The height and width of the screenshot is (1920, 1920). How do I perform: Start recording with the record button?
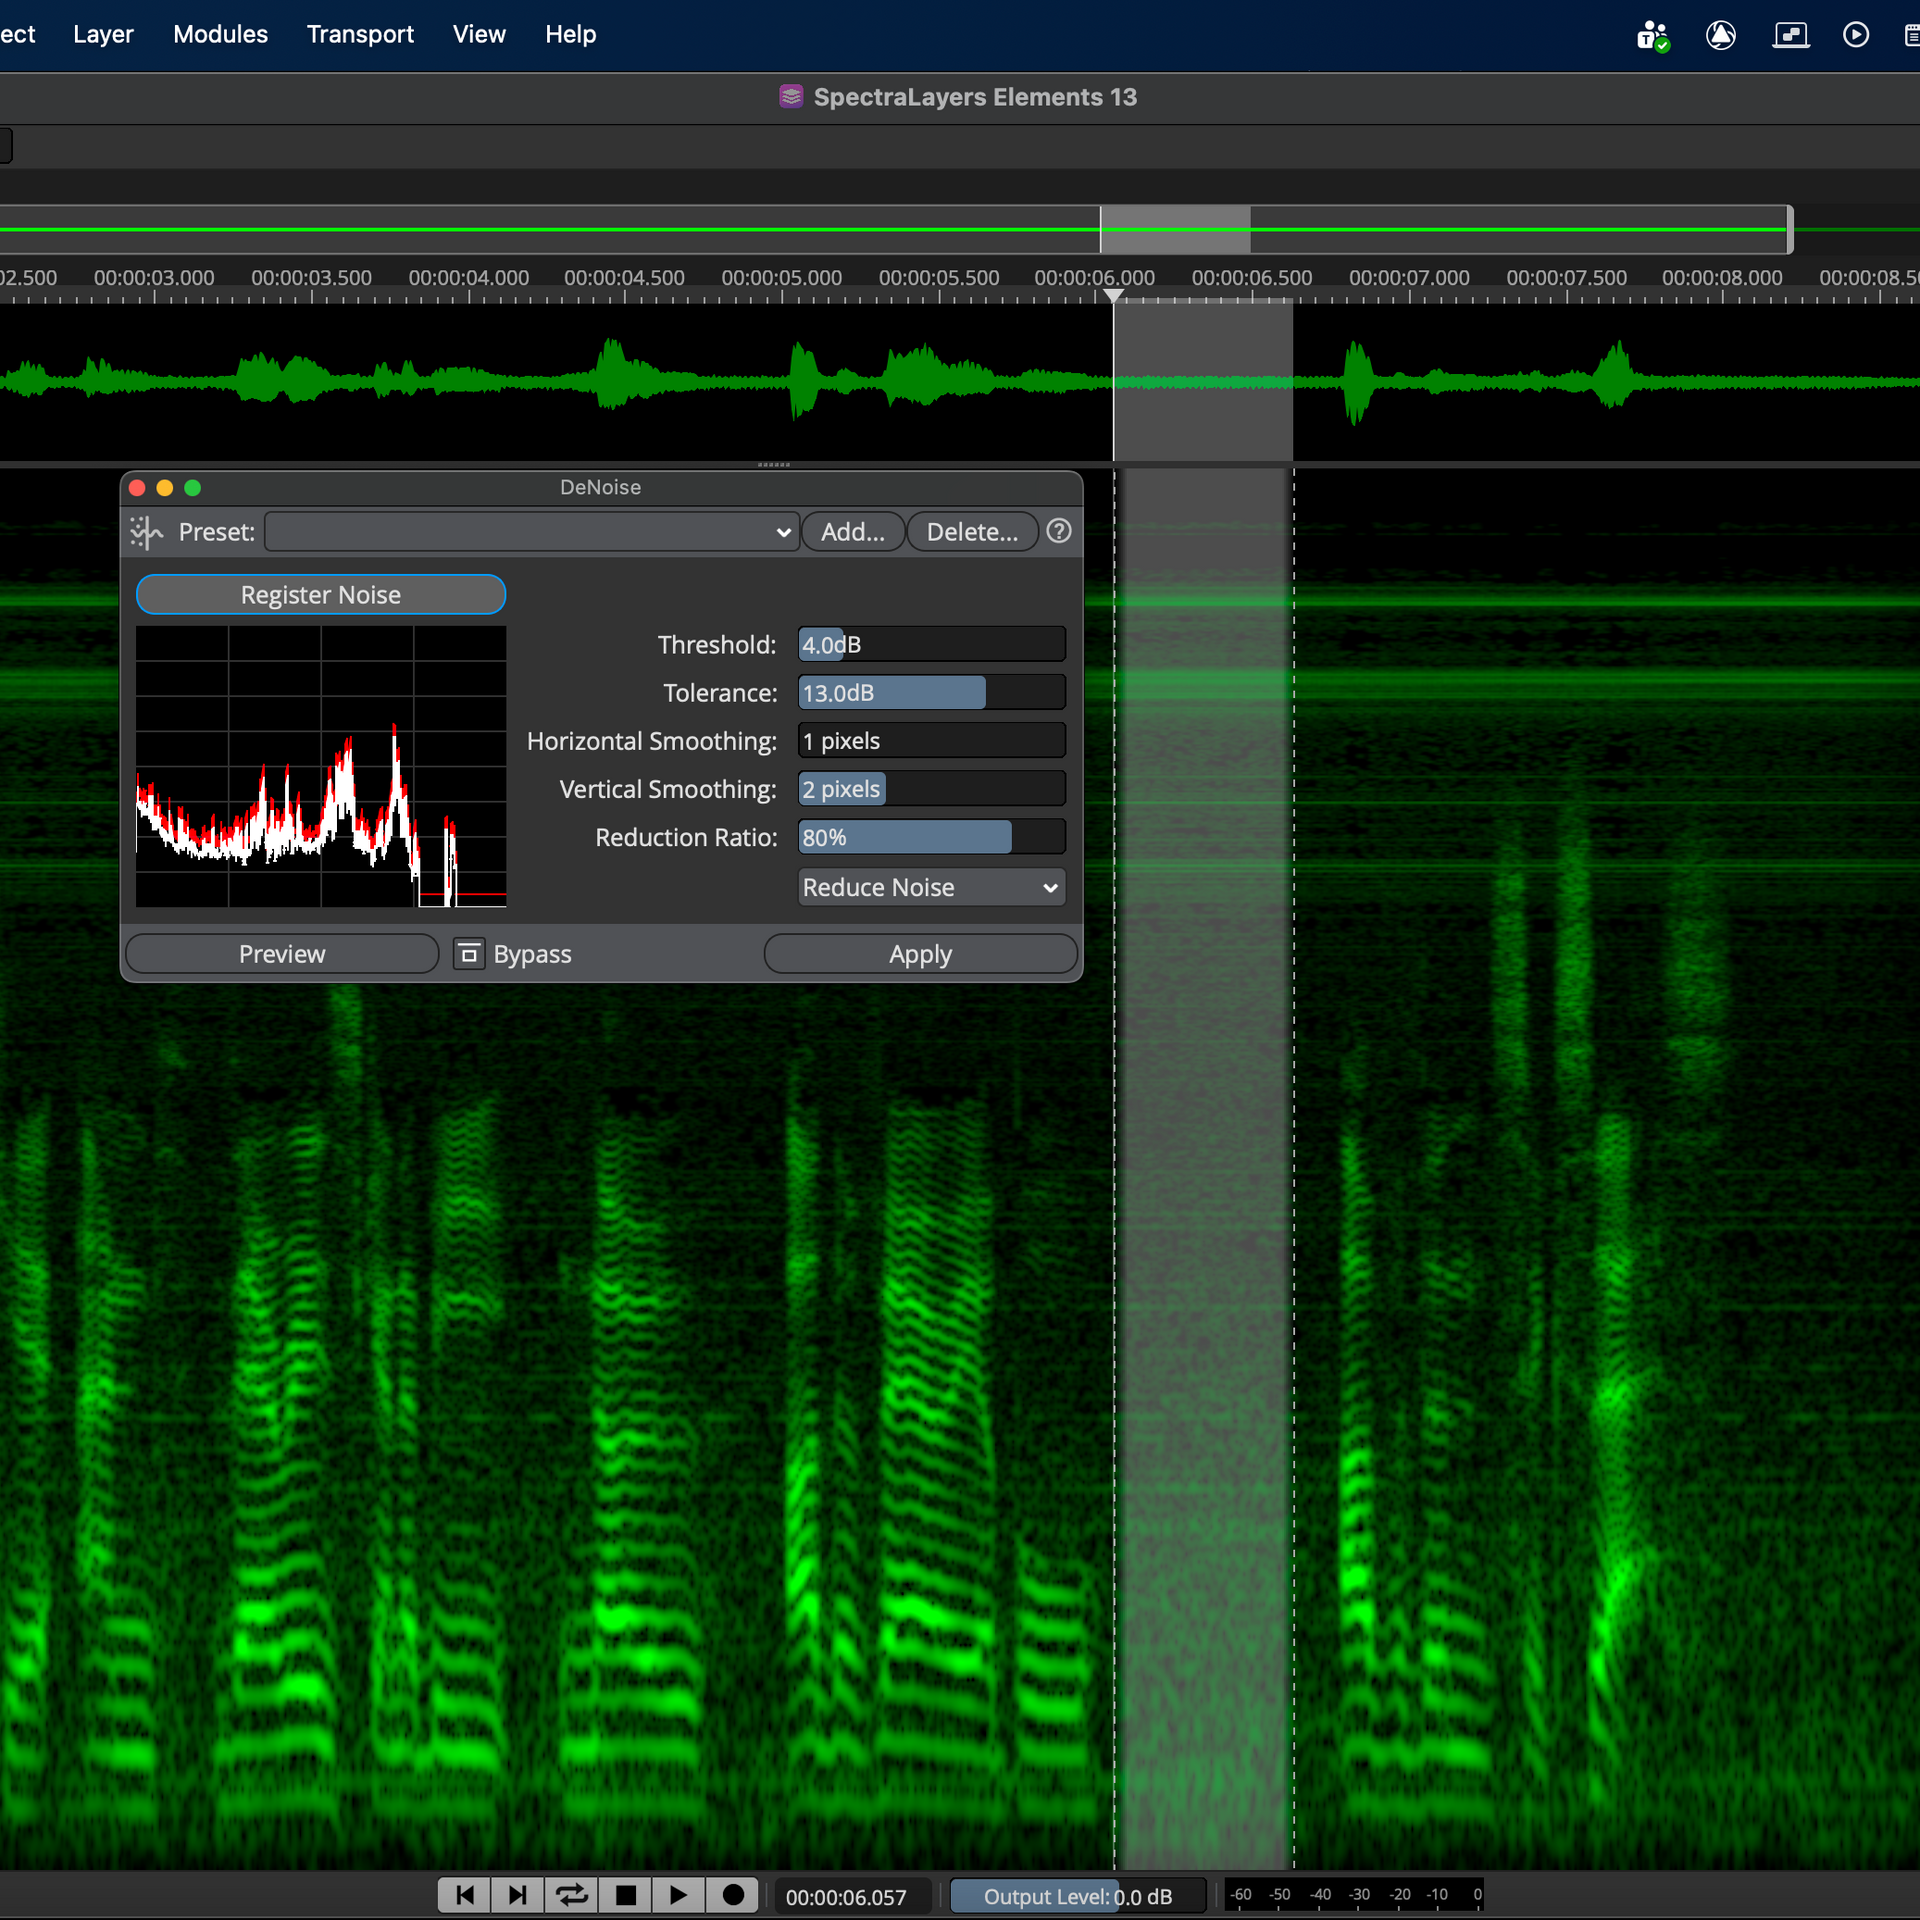[733, 1895]
